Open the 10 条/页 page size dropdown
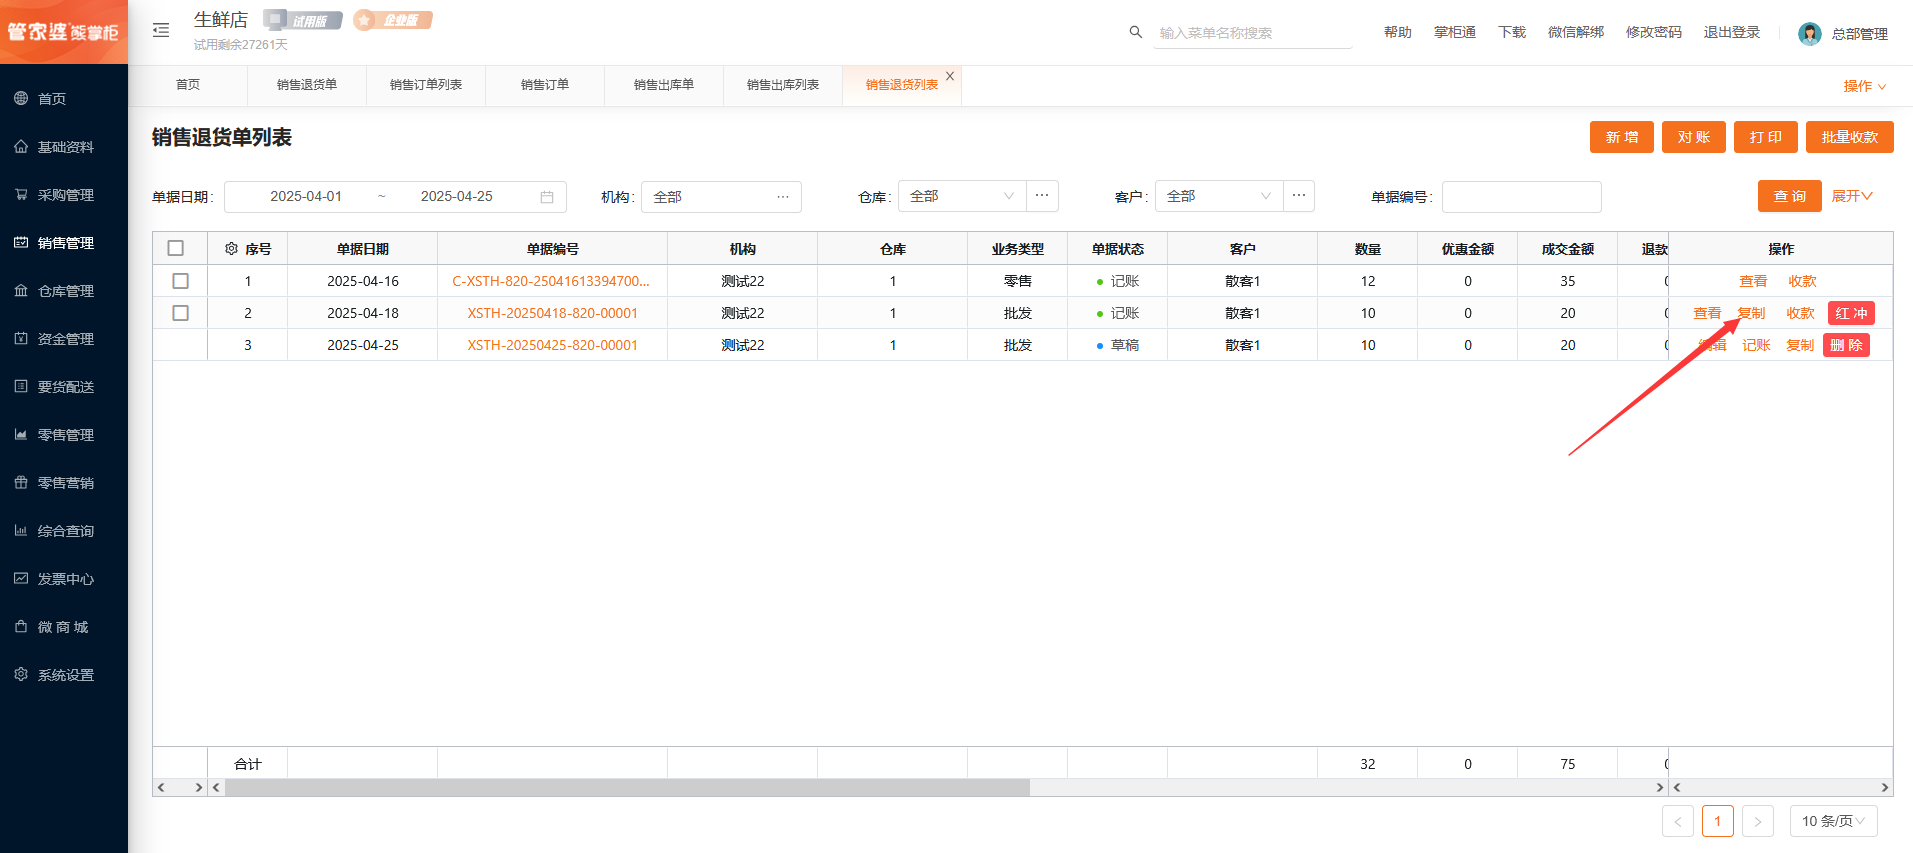The width and height of the screenshot is (1913, 853). 1834,821
